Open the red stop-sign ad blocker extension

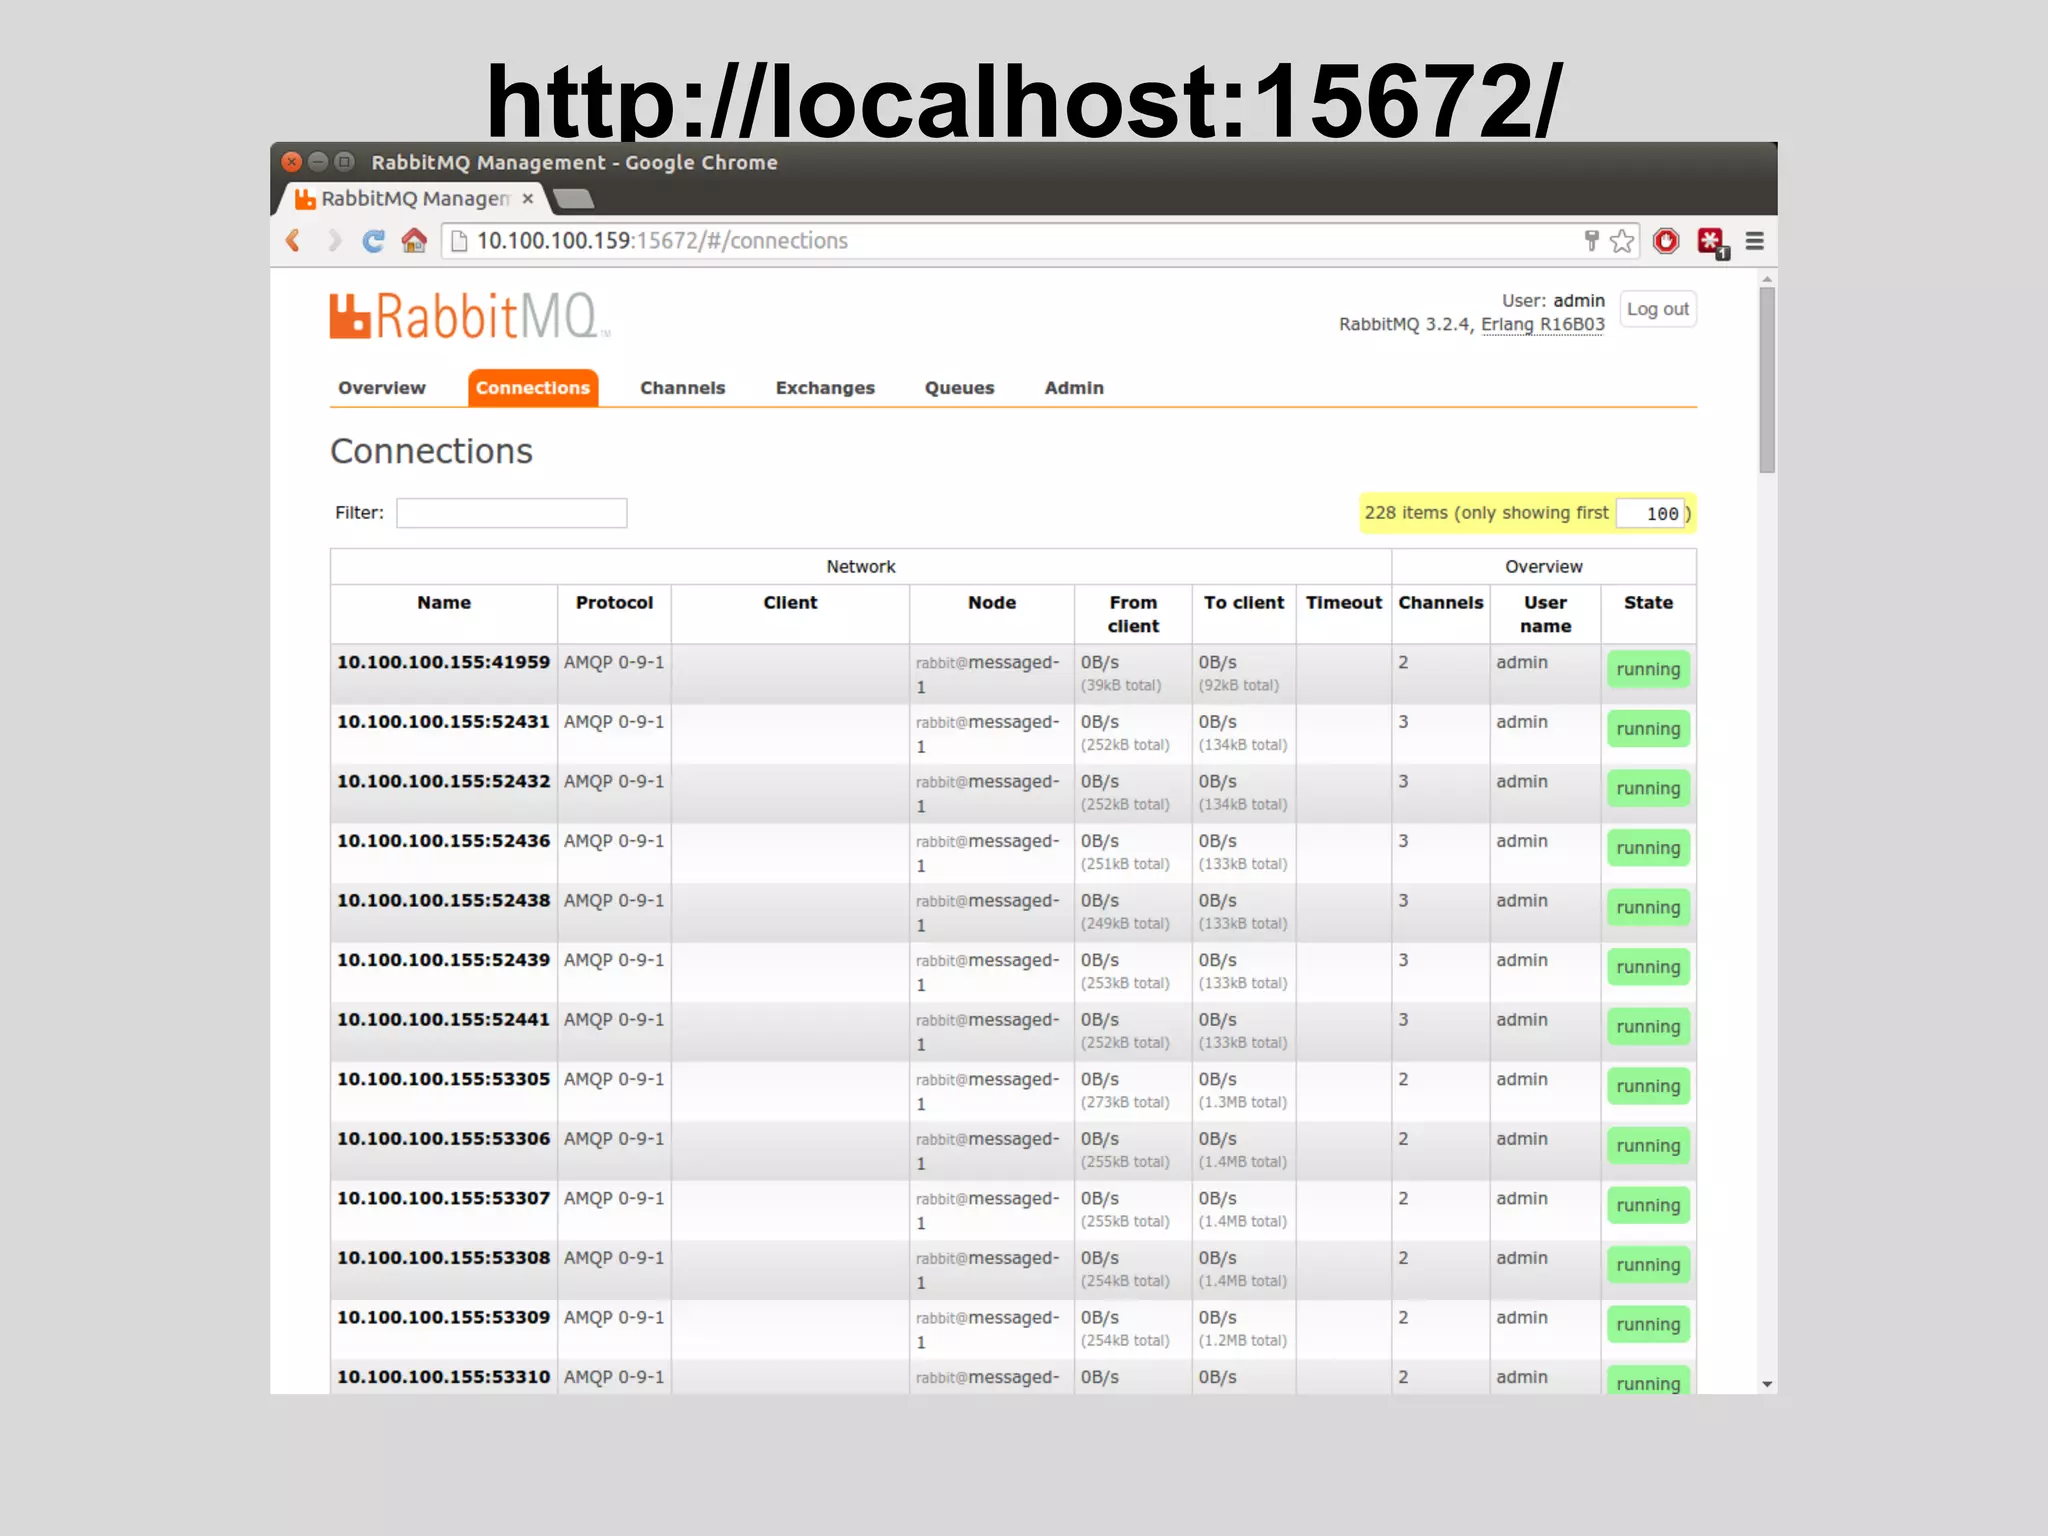tap(1666, 241)
